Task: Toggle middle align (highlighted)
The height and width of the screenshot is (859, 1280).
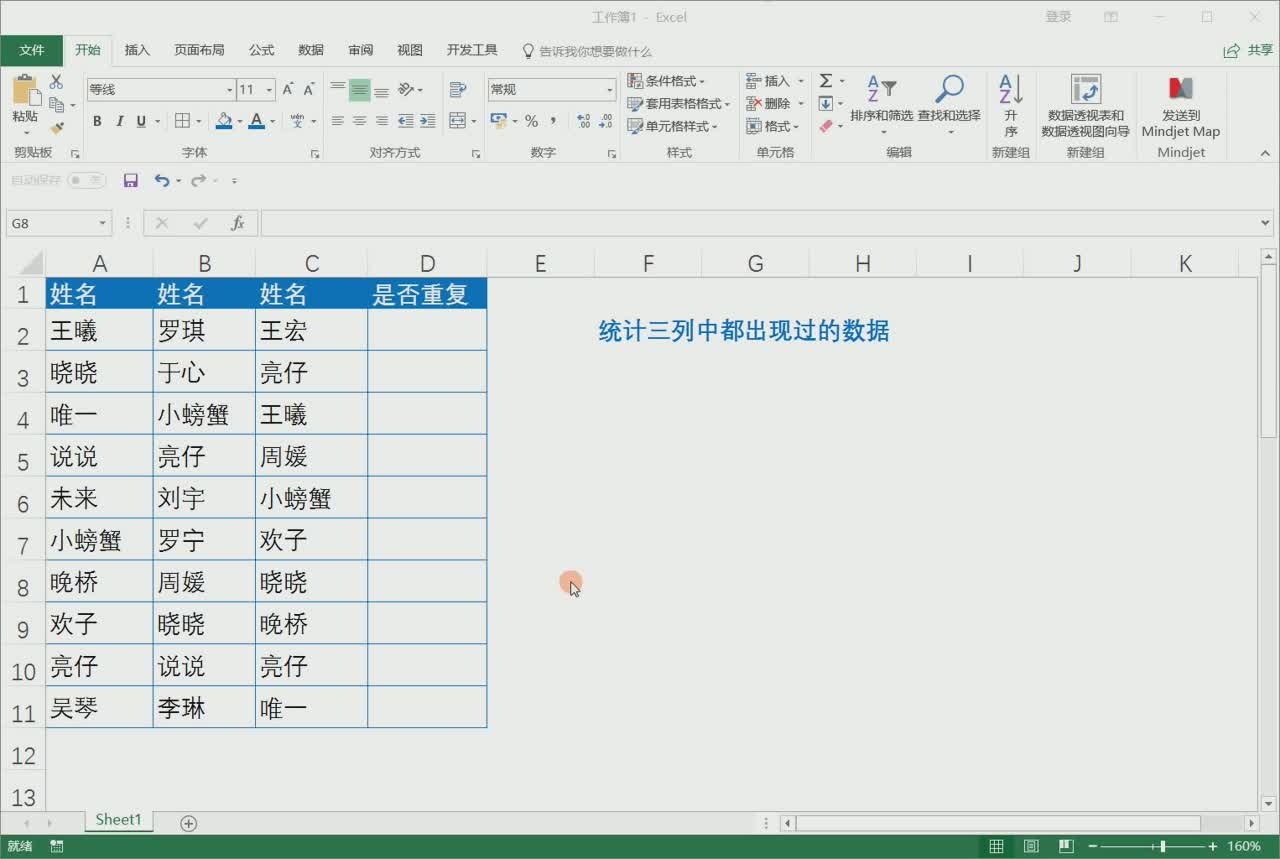Action: [x=360, y=89]
